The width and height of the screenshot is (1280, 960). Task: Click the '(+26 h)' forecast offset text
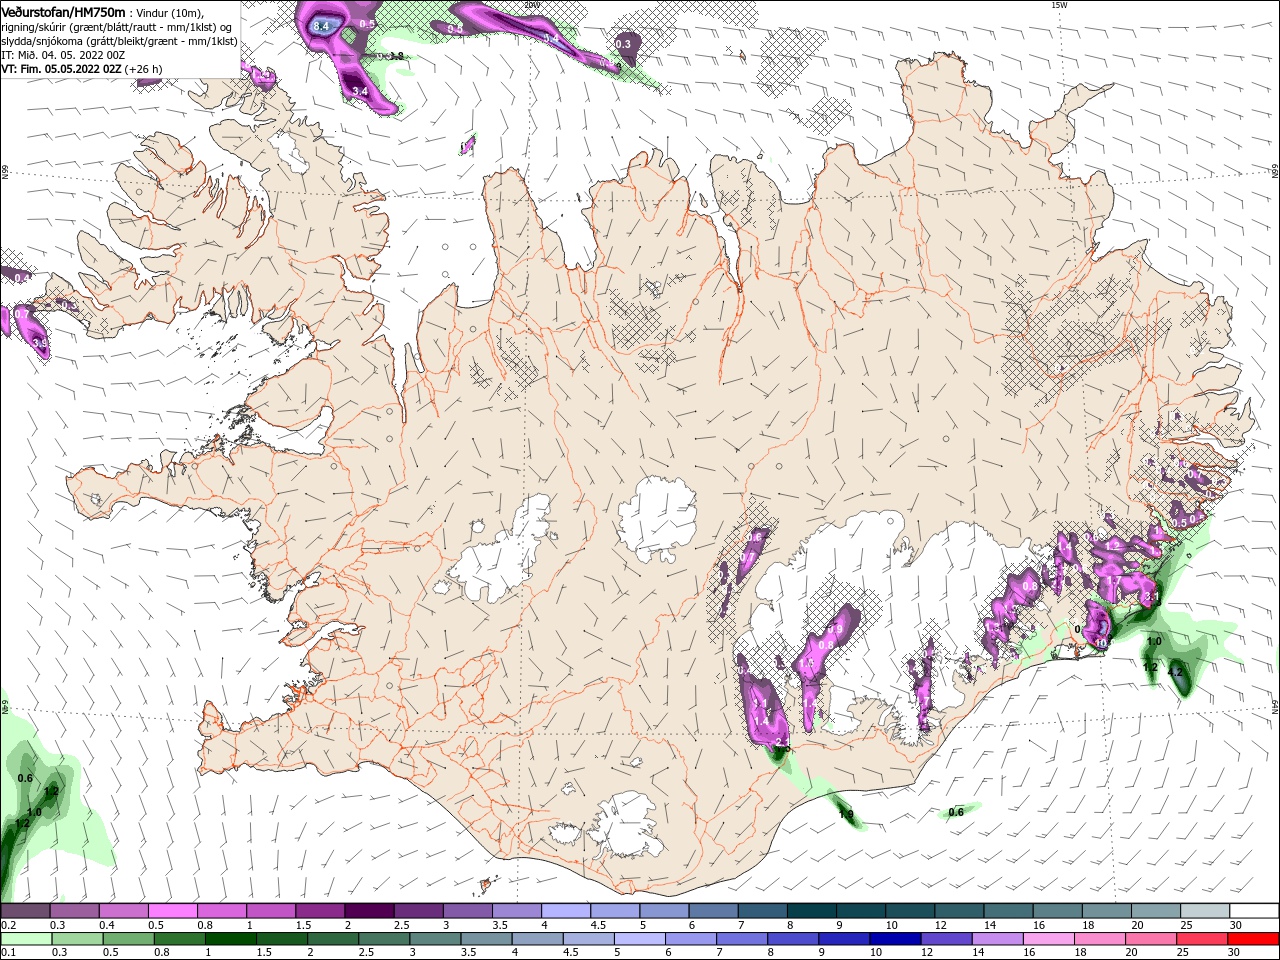coord(144,69)
